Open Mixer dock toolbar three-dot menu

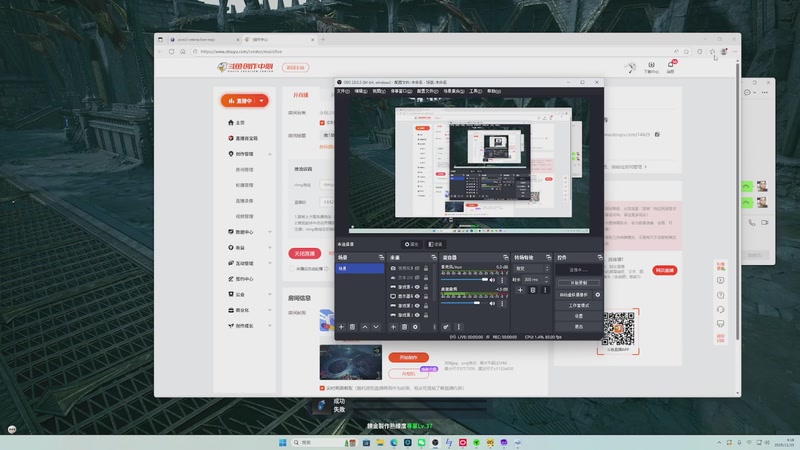click(x=458, y=327)
